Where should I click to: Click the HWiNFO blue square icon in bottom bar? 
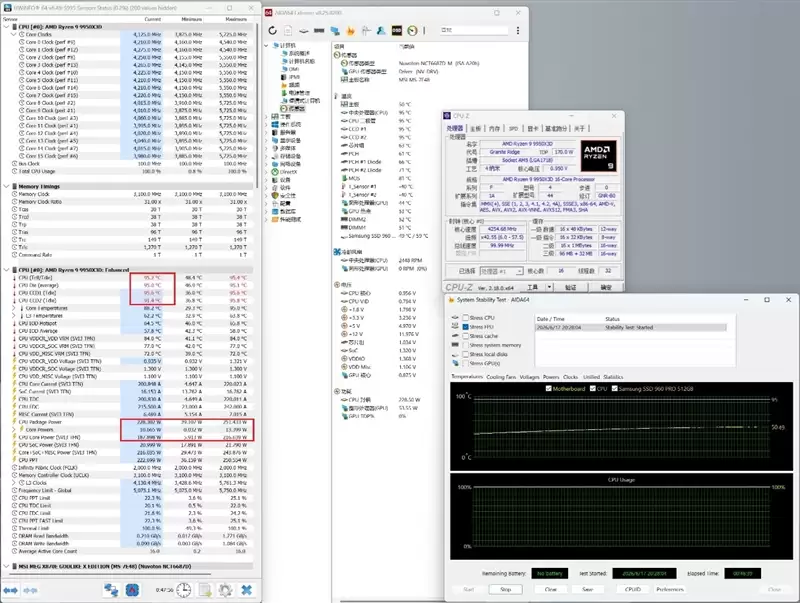click(132, 590)
